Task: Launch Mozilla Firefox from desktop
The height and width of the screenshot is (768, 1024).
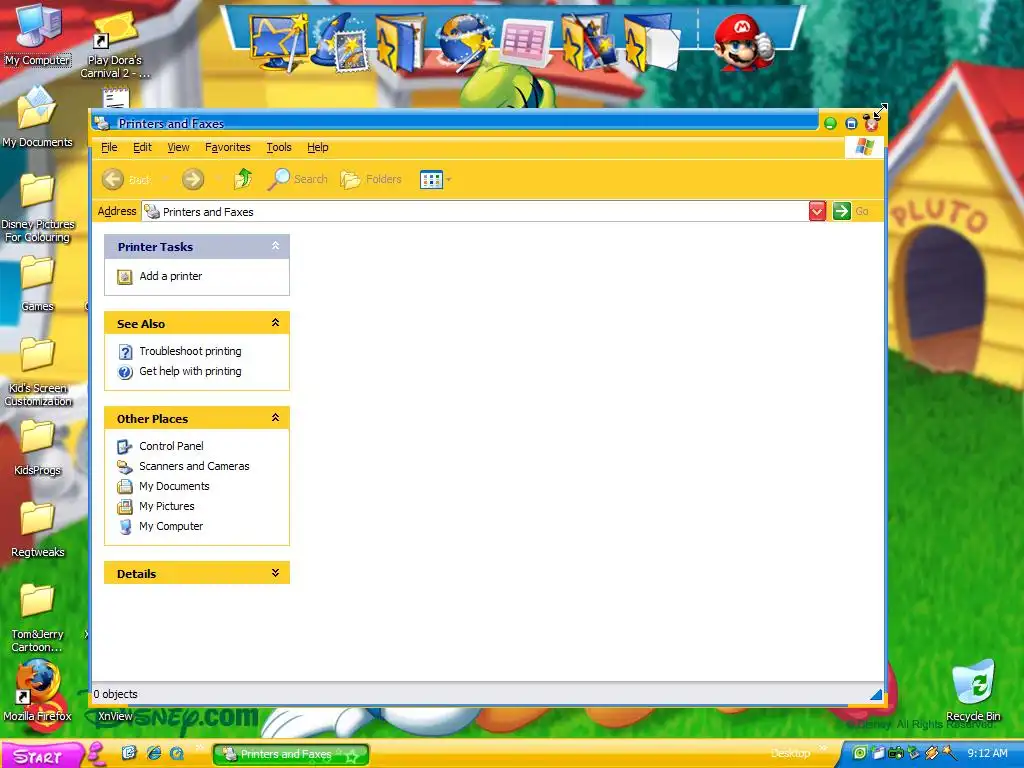Action: [x=37, y=691]
